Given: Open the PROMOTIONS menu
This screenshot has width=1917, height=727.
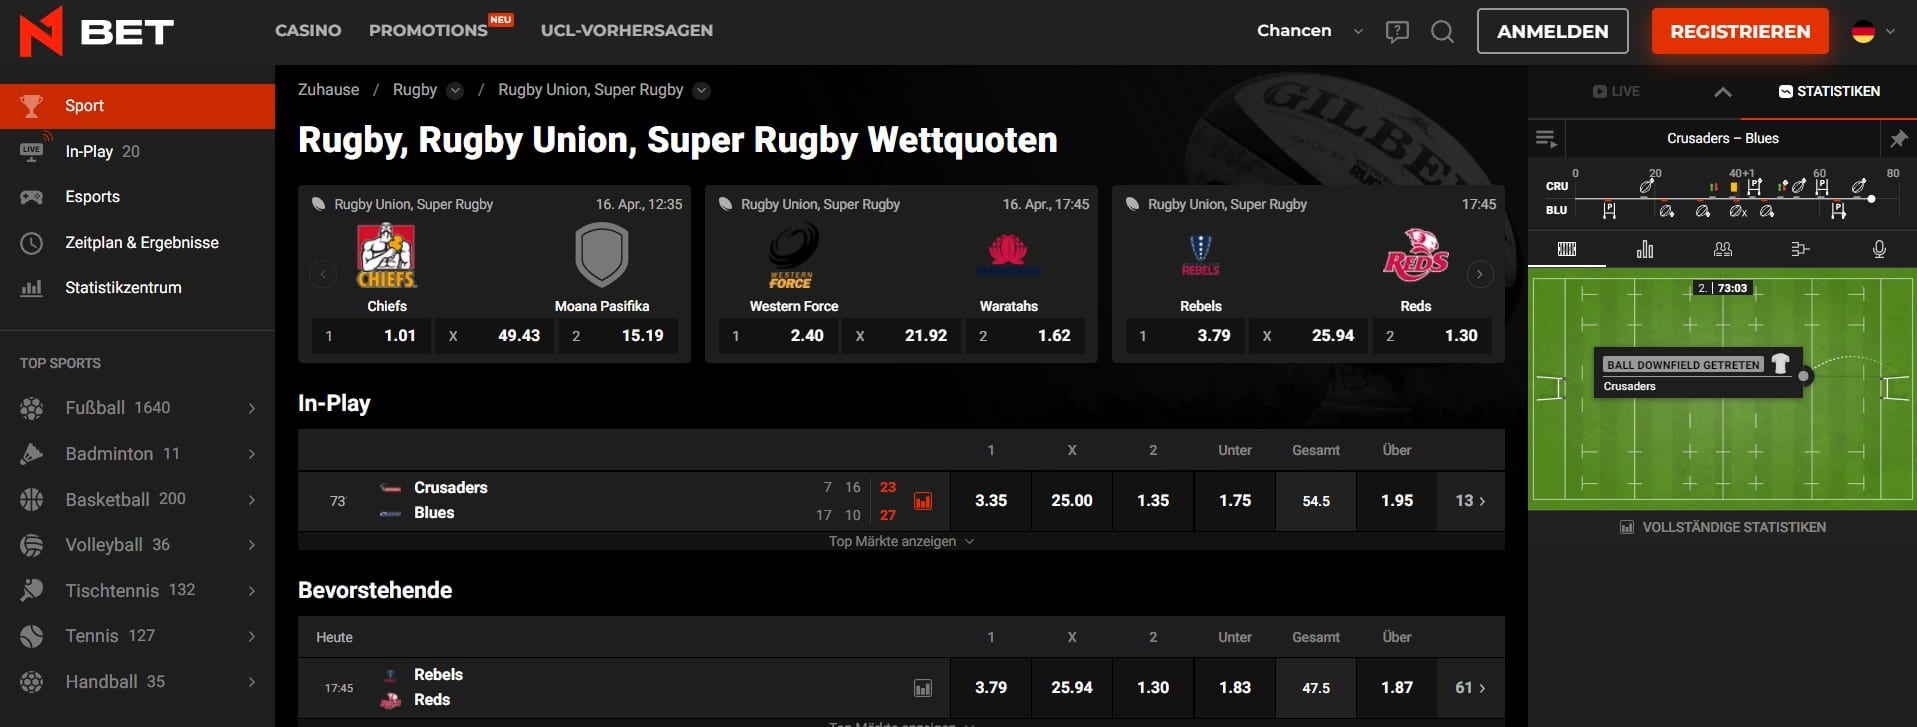Looking at the screenshot, I should [428, 31].
